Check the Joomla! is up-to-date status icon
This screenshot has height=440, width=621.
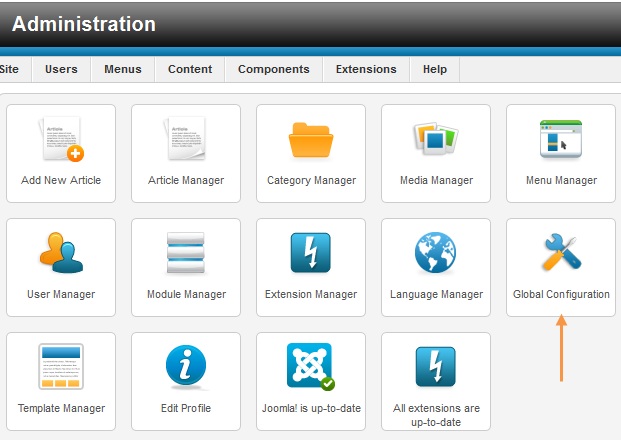311,368
